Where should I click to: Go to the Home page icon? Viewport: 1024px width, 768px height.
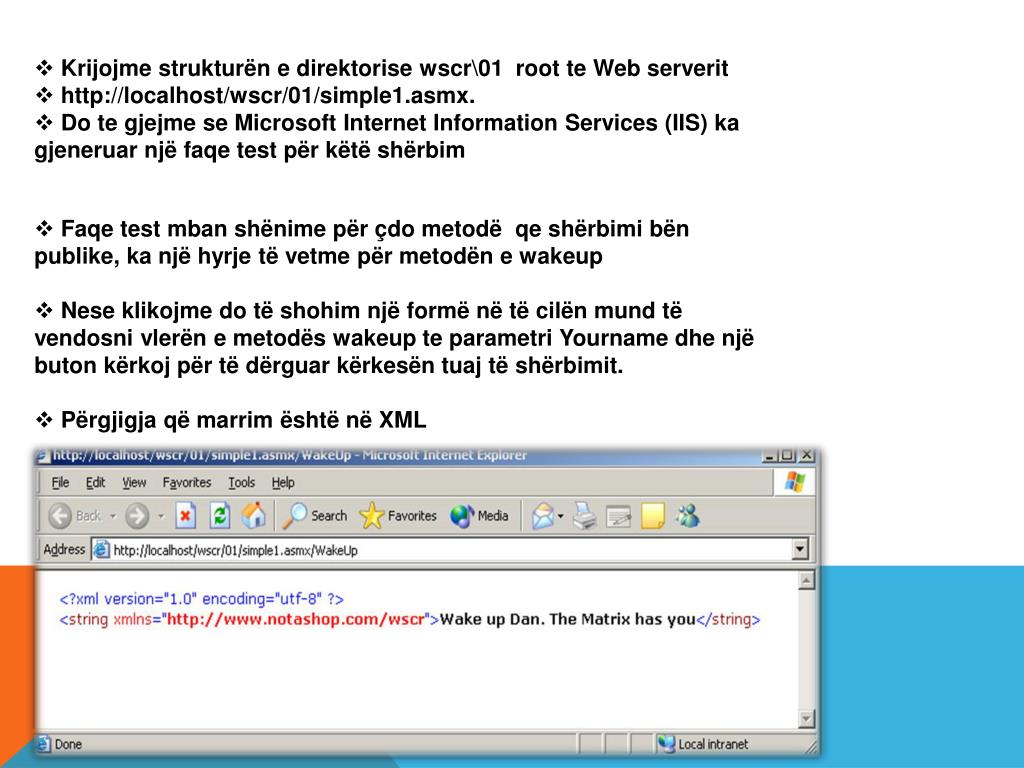(254, 515)
